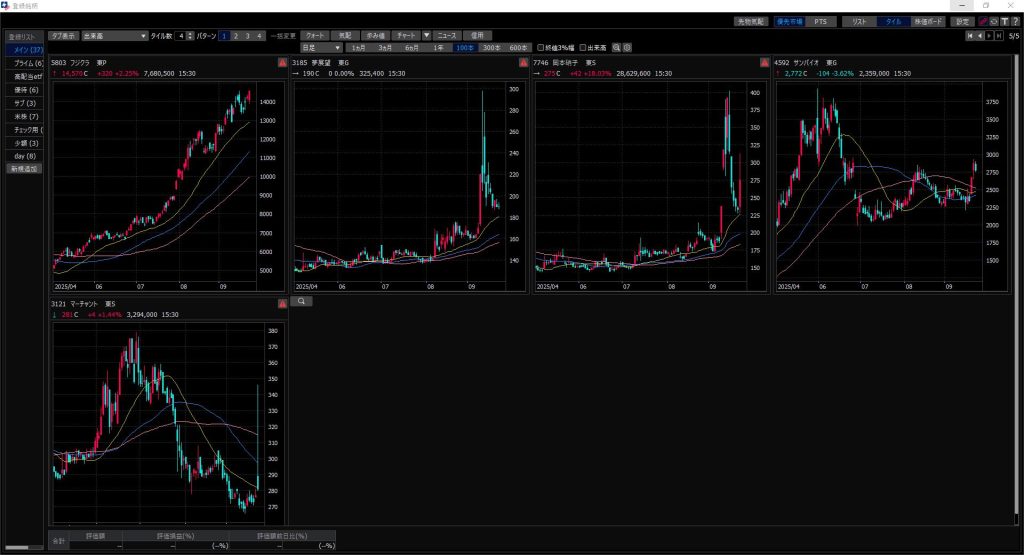
Task: Go to first page with the skip-back arrow
Action: point(970,36)
